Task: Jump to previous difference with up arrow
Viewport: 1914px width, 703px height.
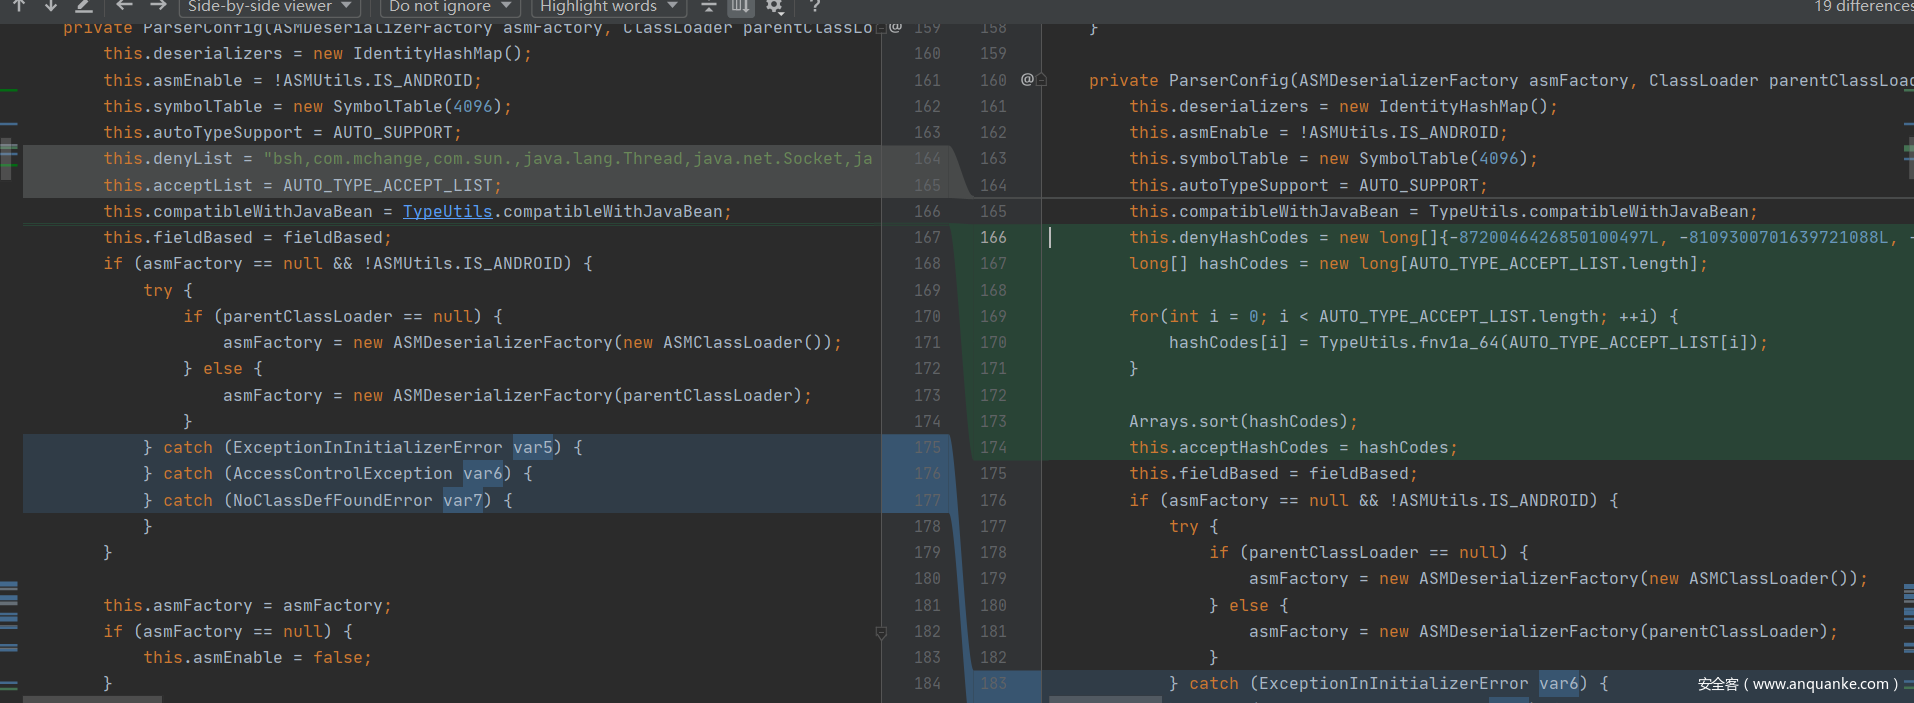Action: coord(19,6)
